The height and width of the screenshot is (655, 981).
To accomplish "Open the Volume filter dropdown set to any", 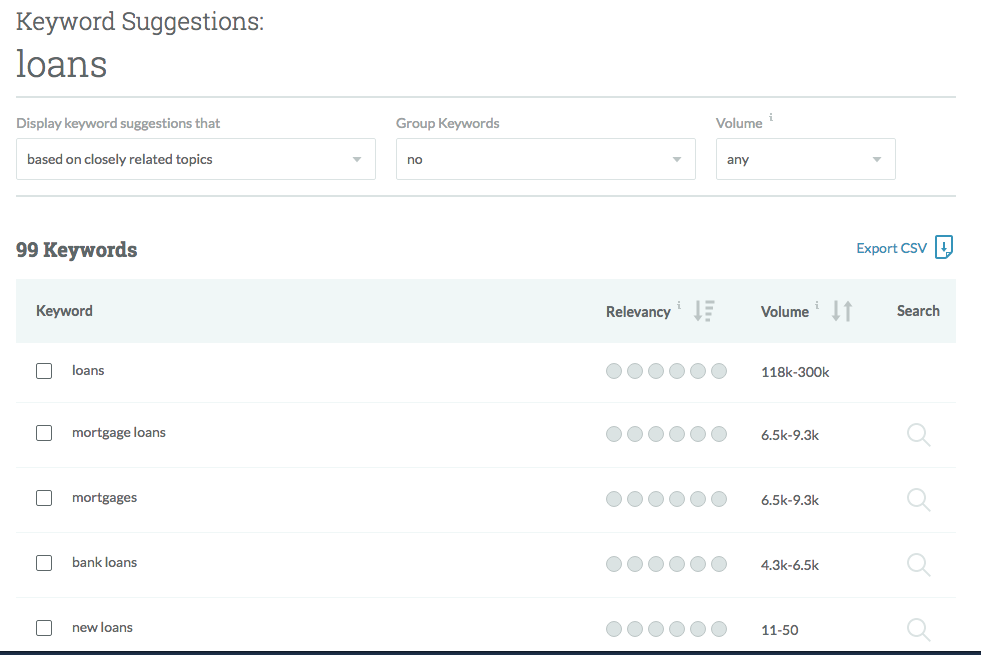I will click(x=805, y=159).
